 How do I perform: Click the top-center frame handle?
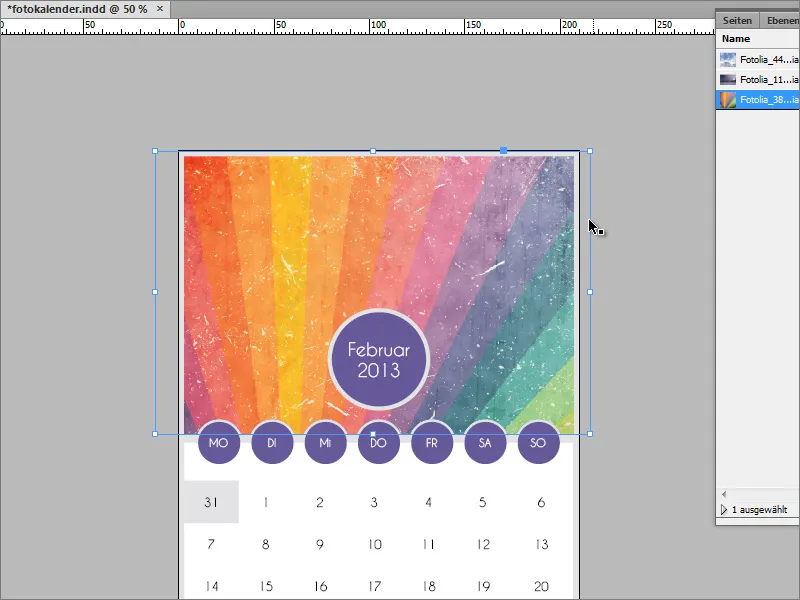click(373, 151)
